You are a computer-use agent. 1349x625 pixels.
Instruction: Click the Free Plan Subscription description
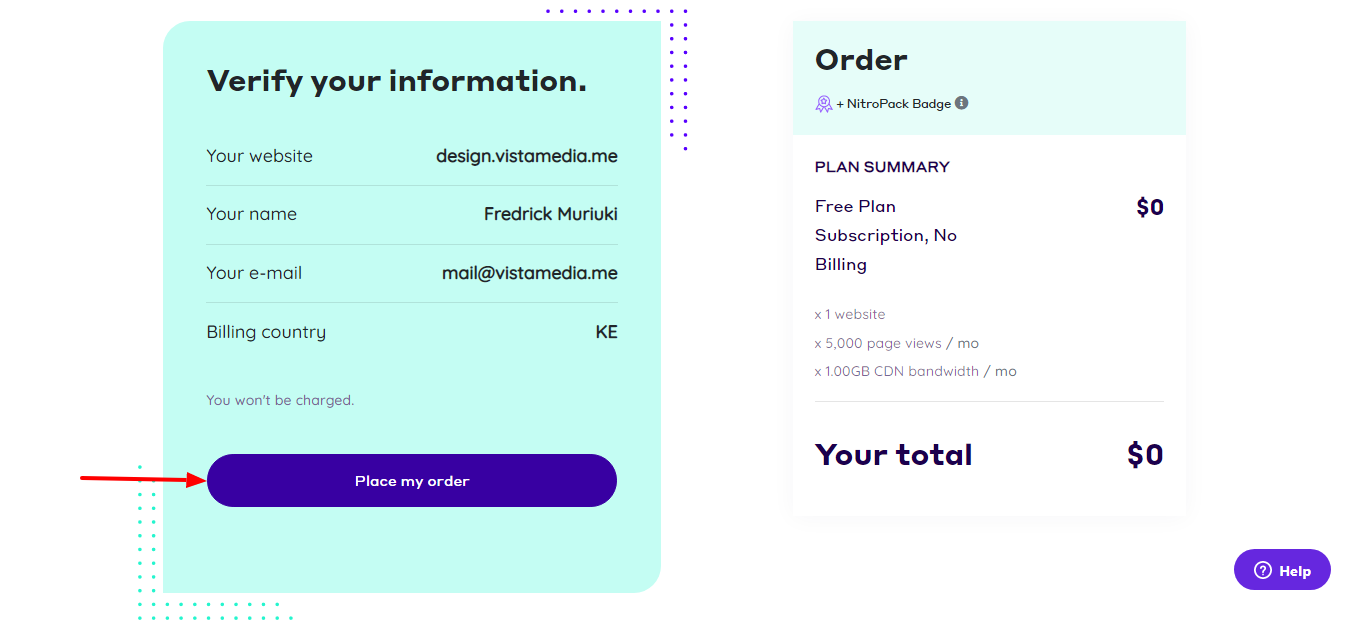(885, 235)
